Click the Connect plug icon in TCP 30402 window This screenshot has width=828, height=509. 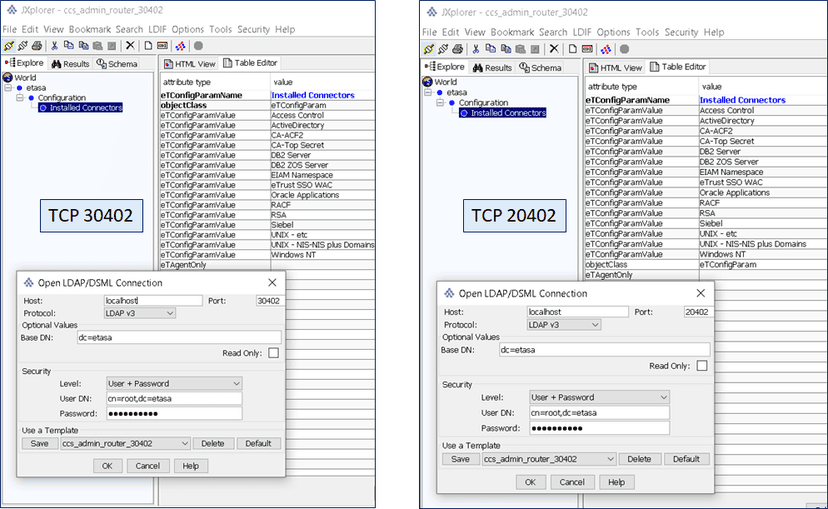(9, 45)
